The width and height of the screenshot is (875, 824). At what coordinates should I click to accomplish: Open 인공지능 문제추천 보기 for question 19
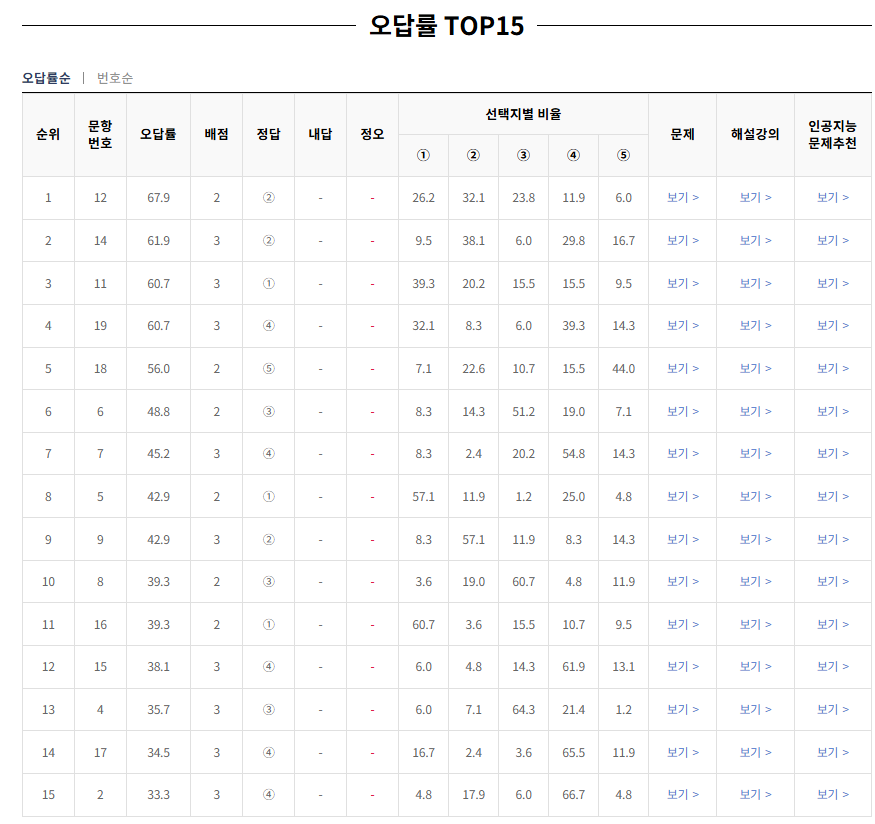pyautogui.click(x=833, y=325)
